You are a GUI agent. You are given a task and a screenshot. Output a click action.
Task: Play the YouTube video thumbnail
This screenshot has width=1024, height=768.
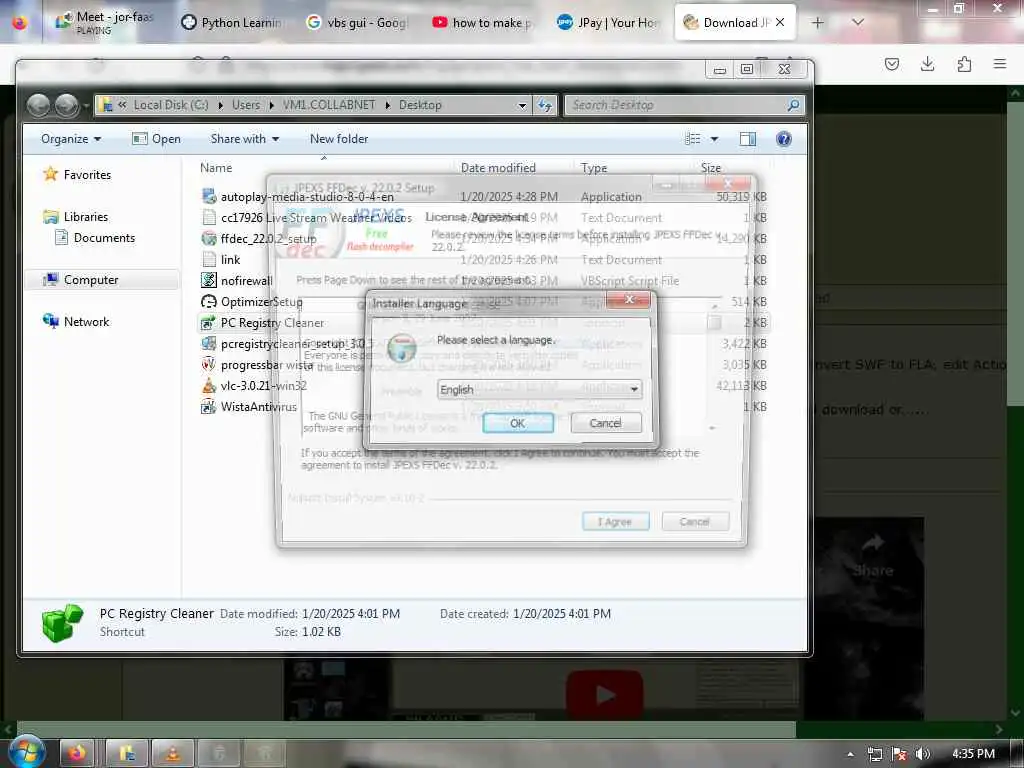604,694
